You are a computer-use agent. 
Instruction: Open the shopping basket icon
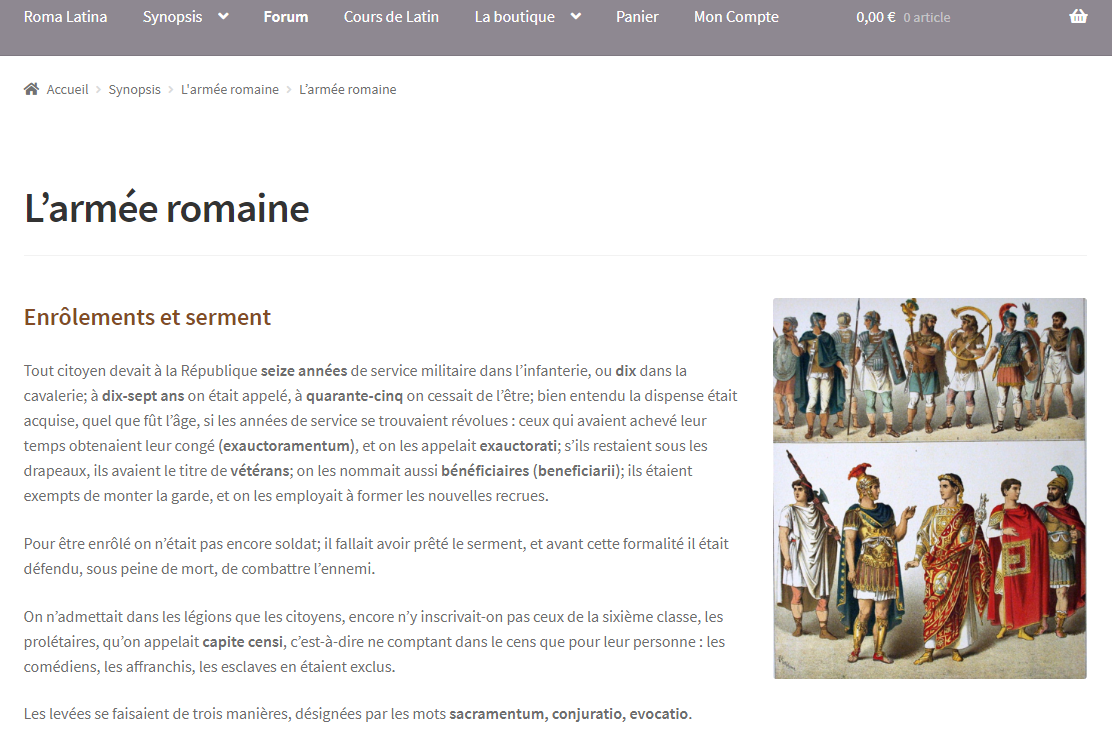pyautogui.click(x=1078, y=17)
